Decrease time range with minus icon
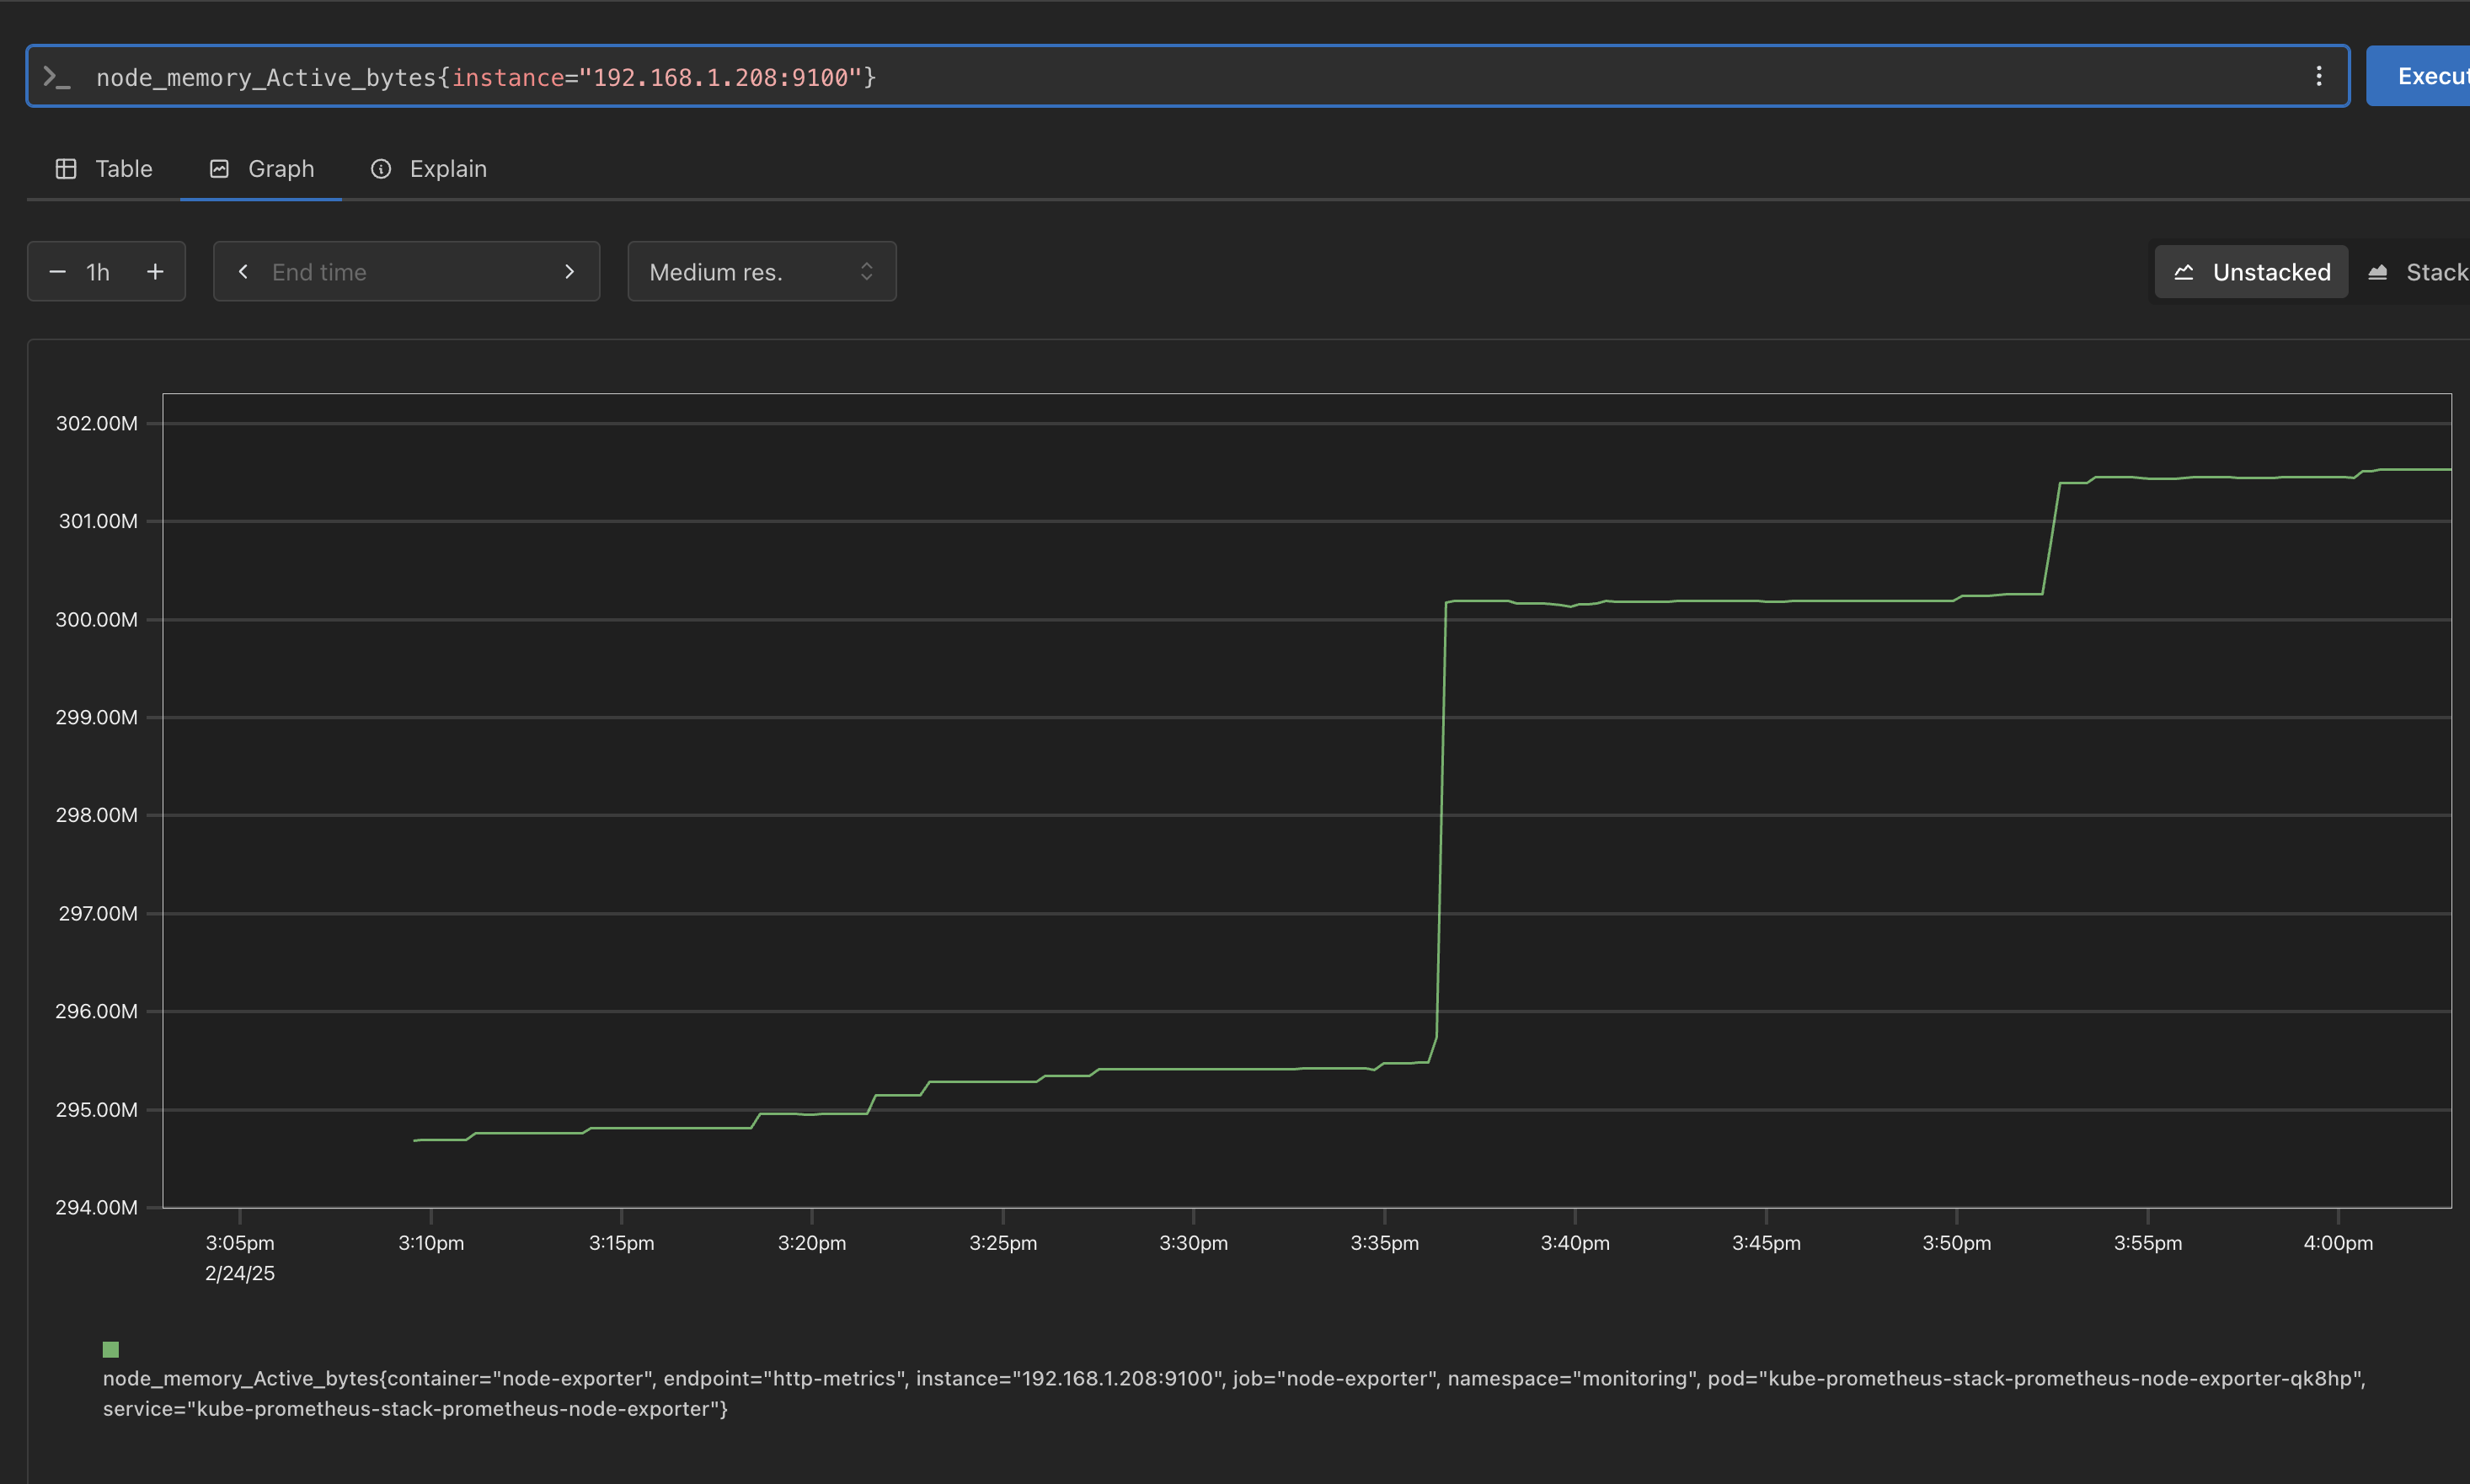The image size is (2470, 1484). (x=58, y=272)
